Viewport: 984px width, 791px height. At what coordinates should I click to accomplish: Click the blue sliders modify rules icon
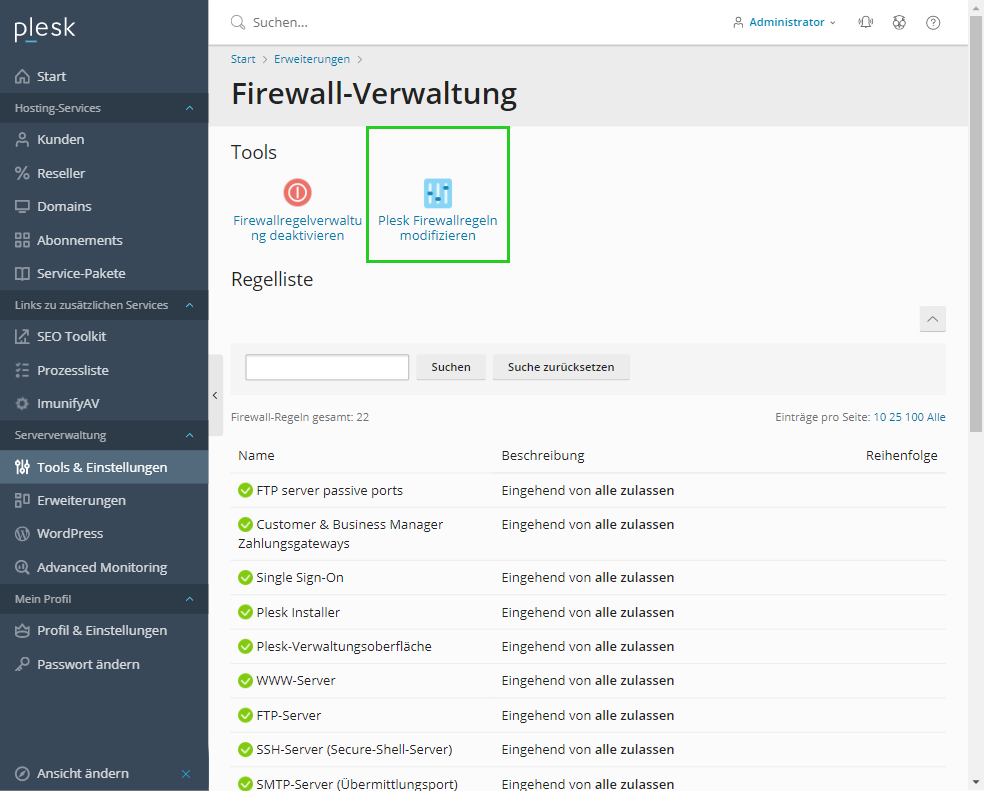coord(437,193)
